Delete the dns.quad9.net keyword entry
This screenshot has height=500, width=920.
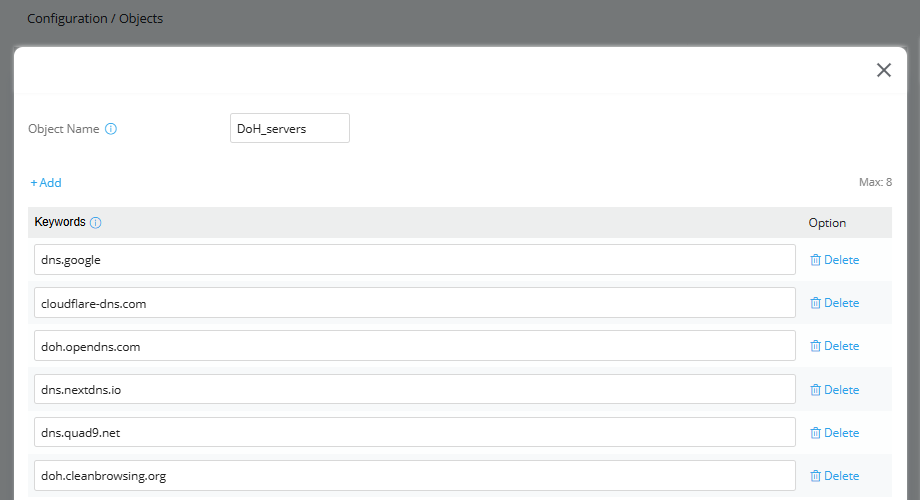[834, 433]
